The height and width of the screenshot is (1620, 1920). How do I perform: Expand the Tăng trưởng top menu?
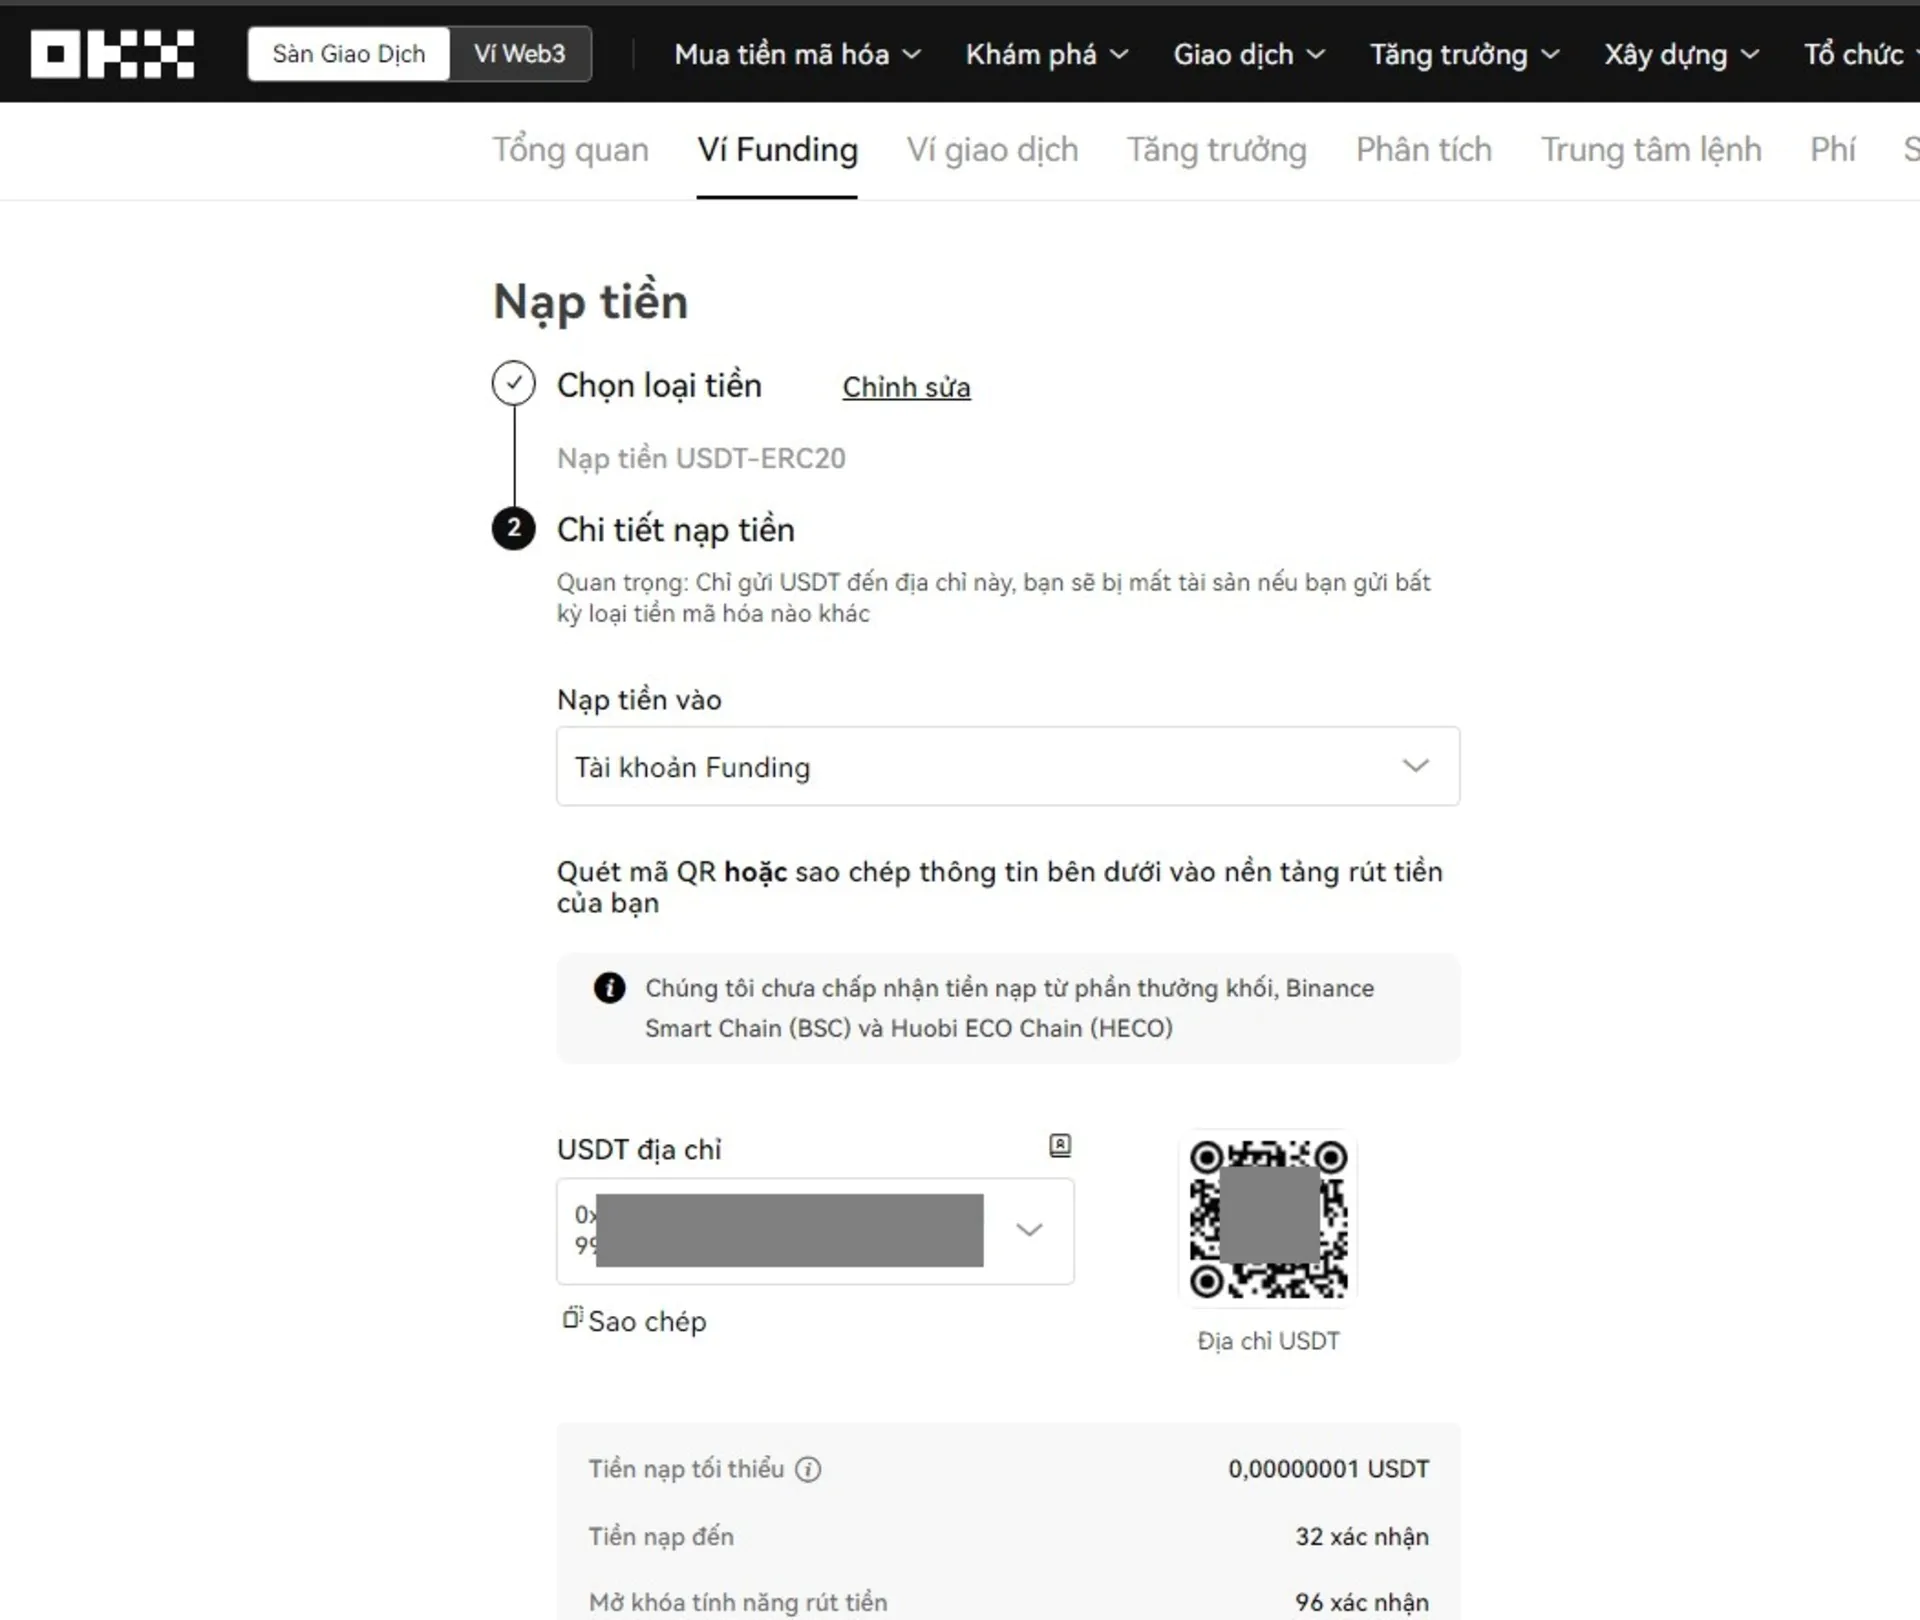pos(1464,54)
